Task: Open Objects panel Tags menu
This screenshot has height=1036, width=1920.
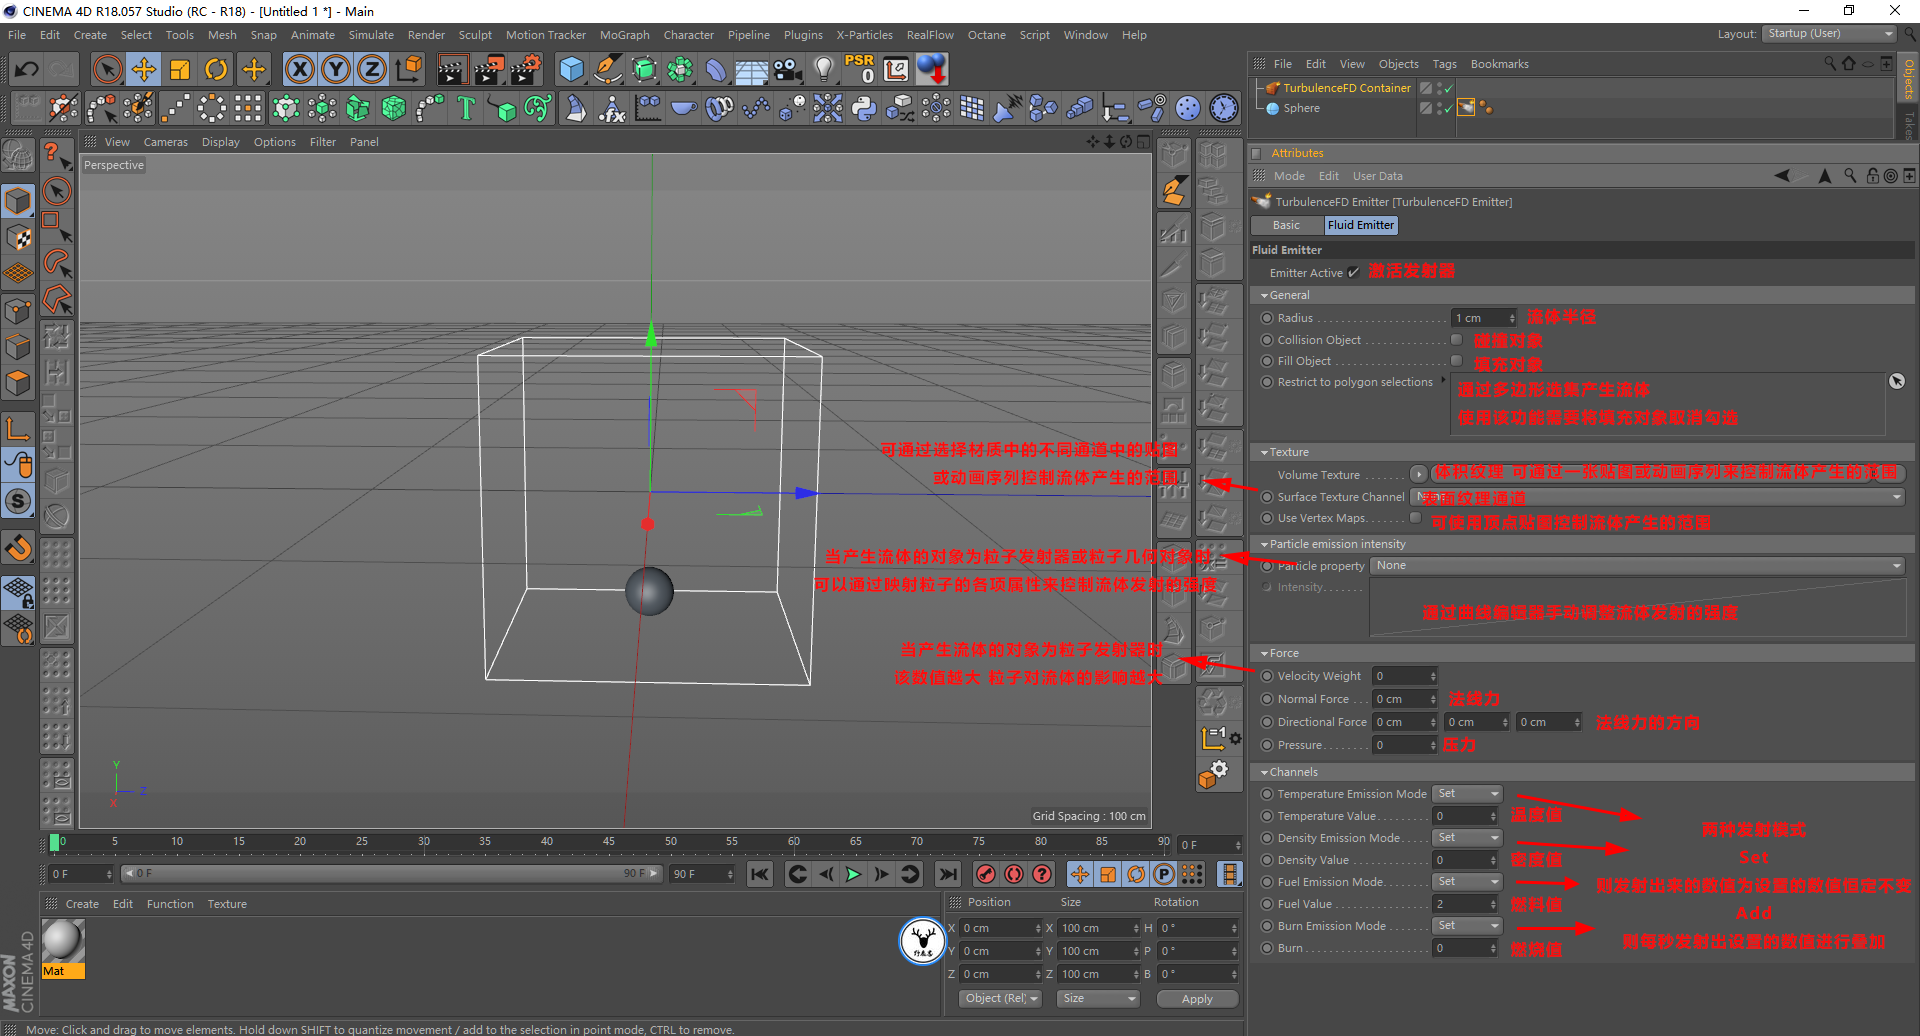Action: (x=1444, y=64)
